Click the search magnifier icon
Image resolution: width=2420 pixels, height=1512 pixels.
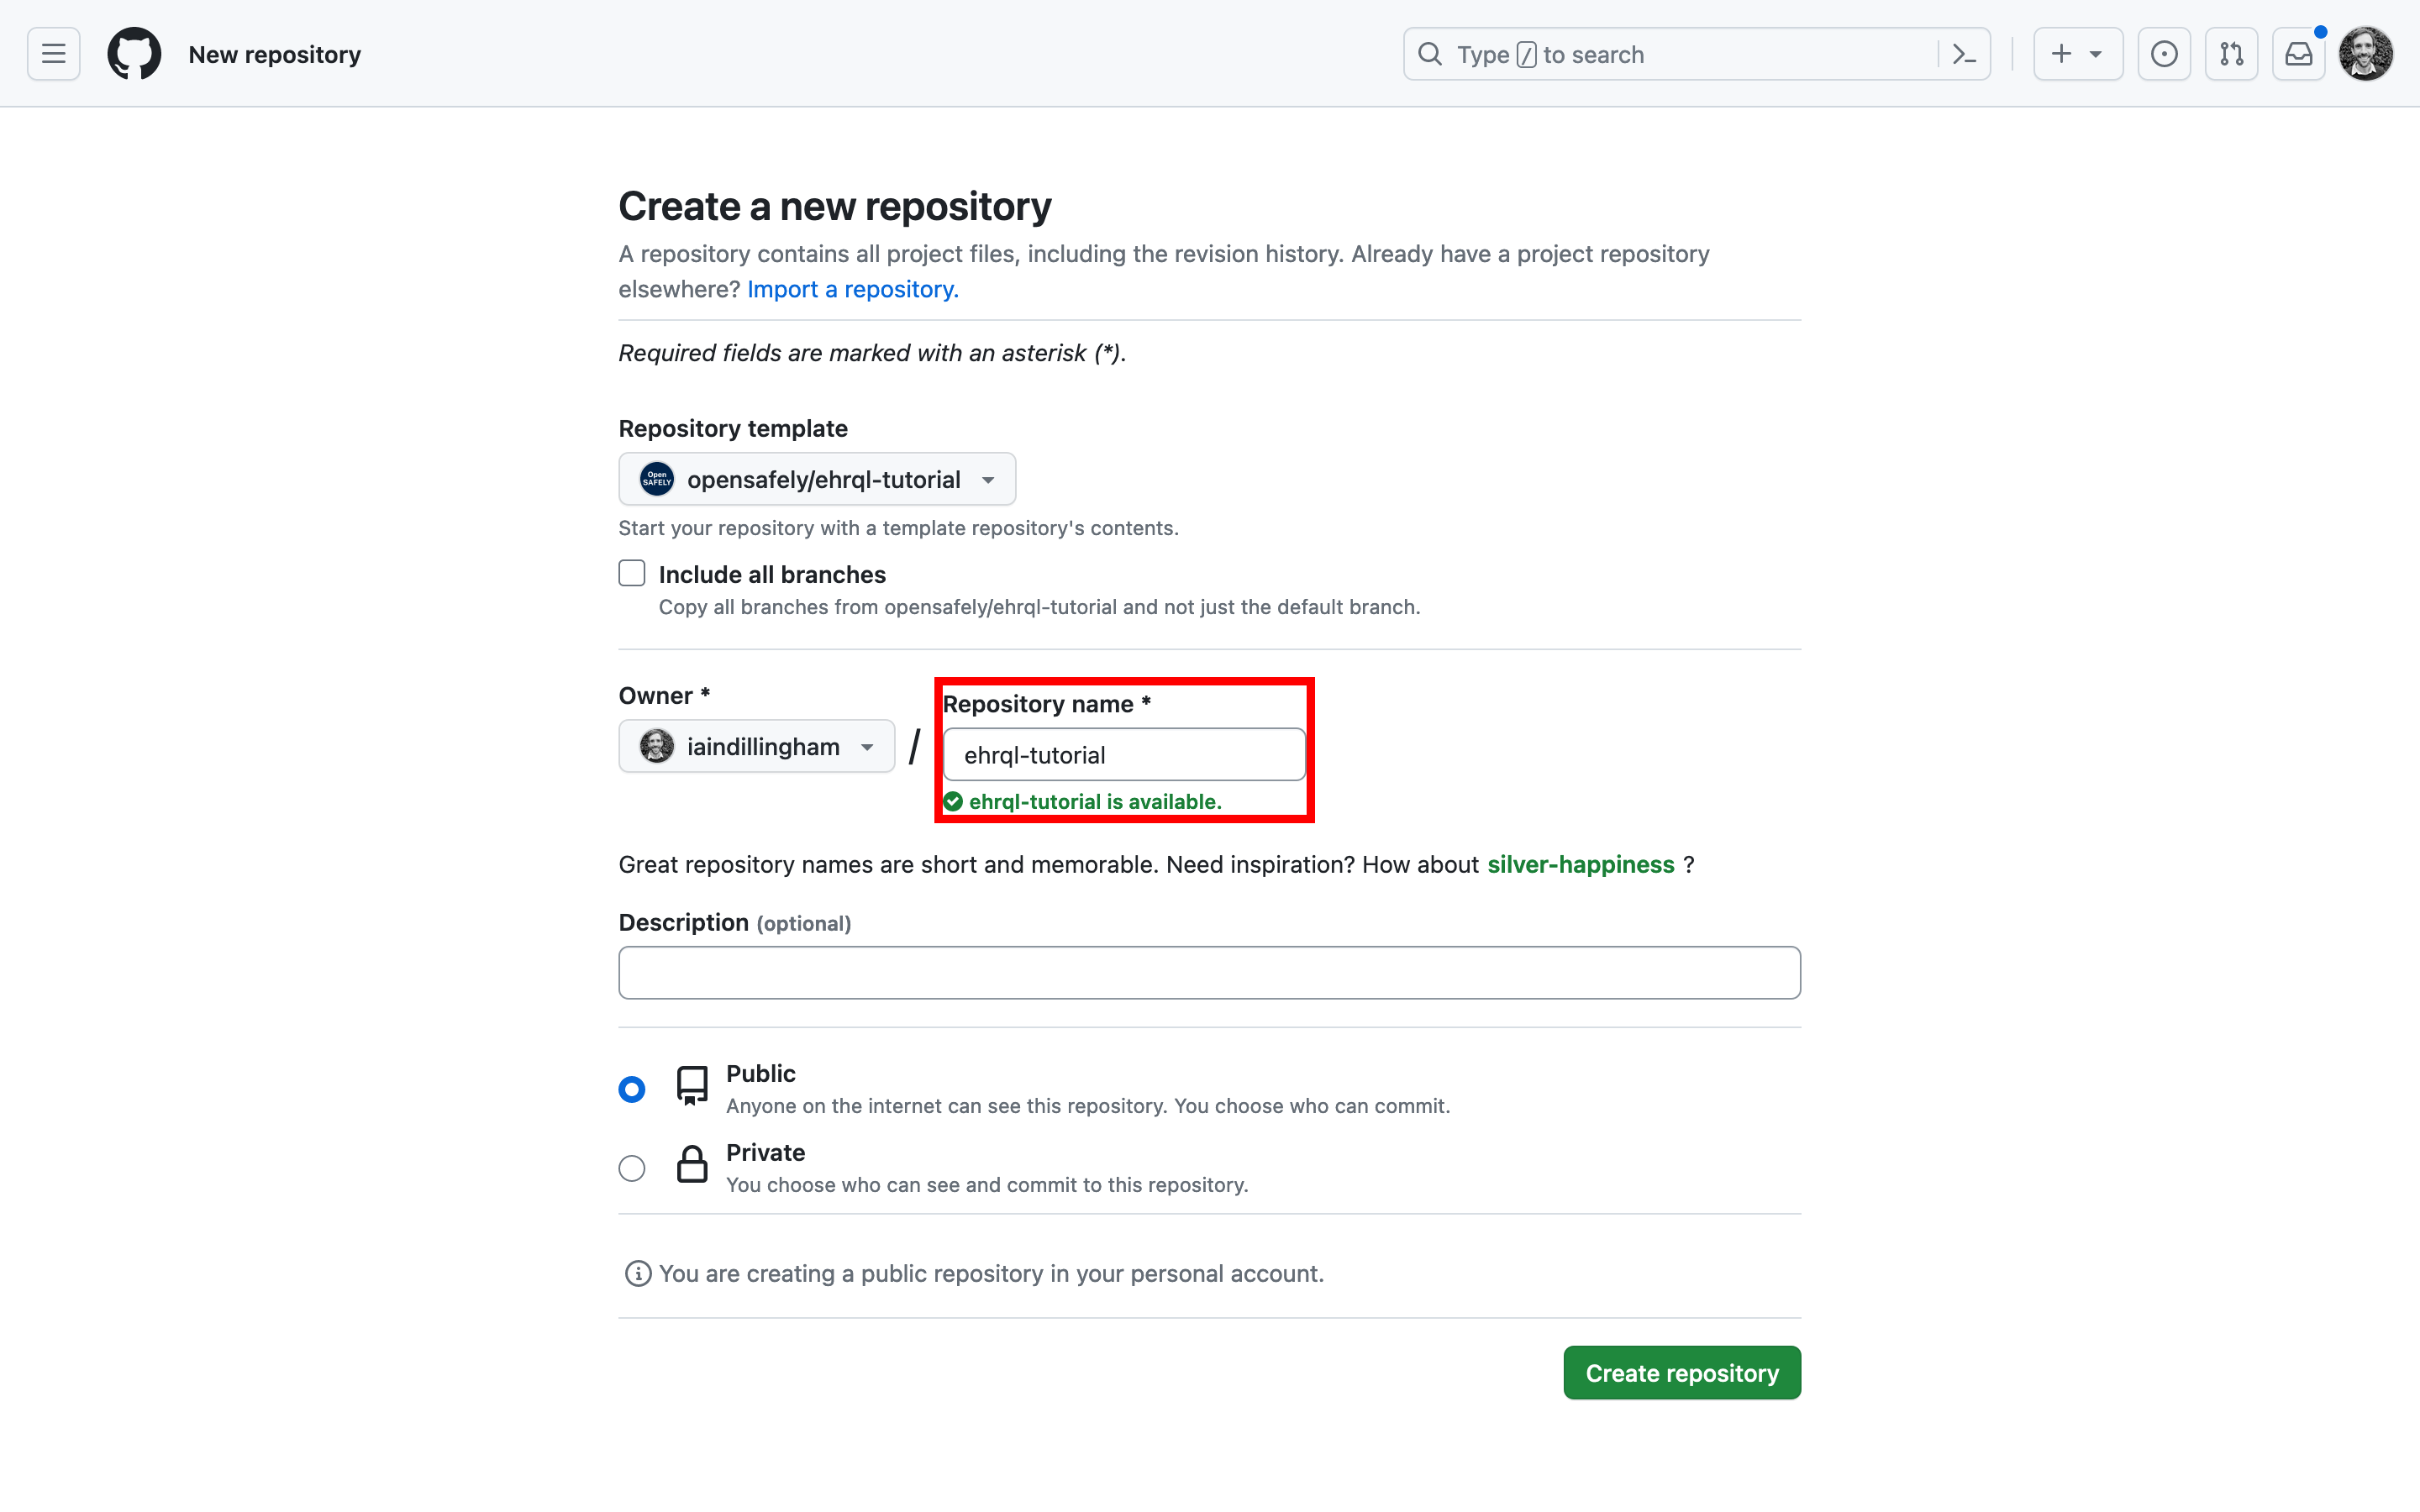(1430, 53)
